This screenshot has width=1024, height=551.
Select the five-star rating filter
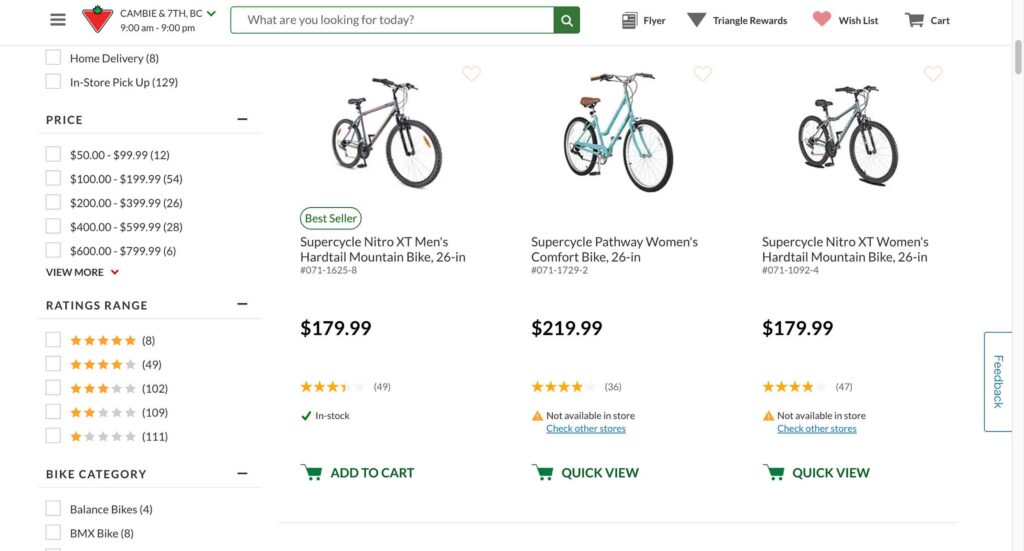coord(53,340)
